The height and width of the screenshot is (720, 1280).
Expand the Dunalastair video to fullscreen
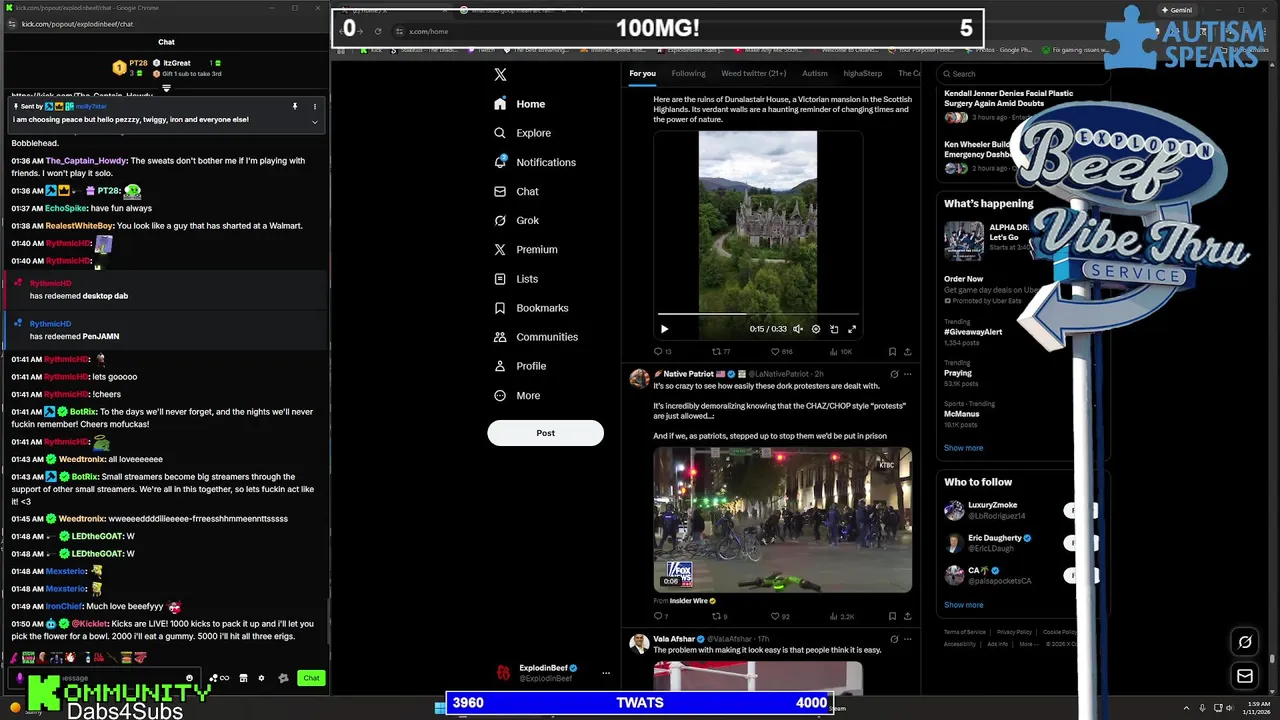852,329
